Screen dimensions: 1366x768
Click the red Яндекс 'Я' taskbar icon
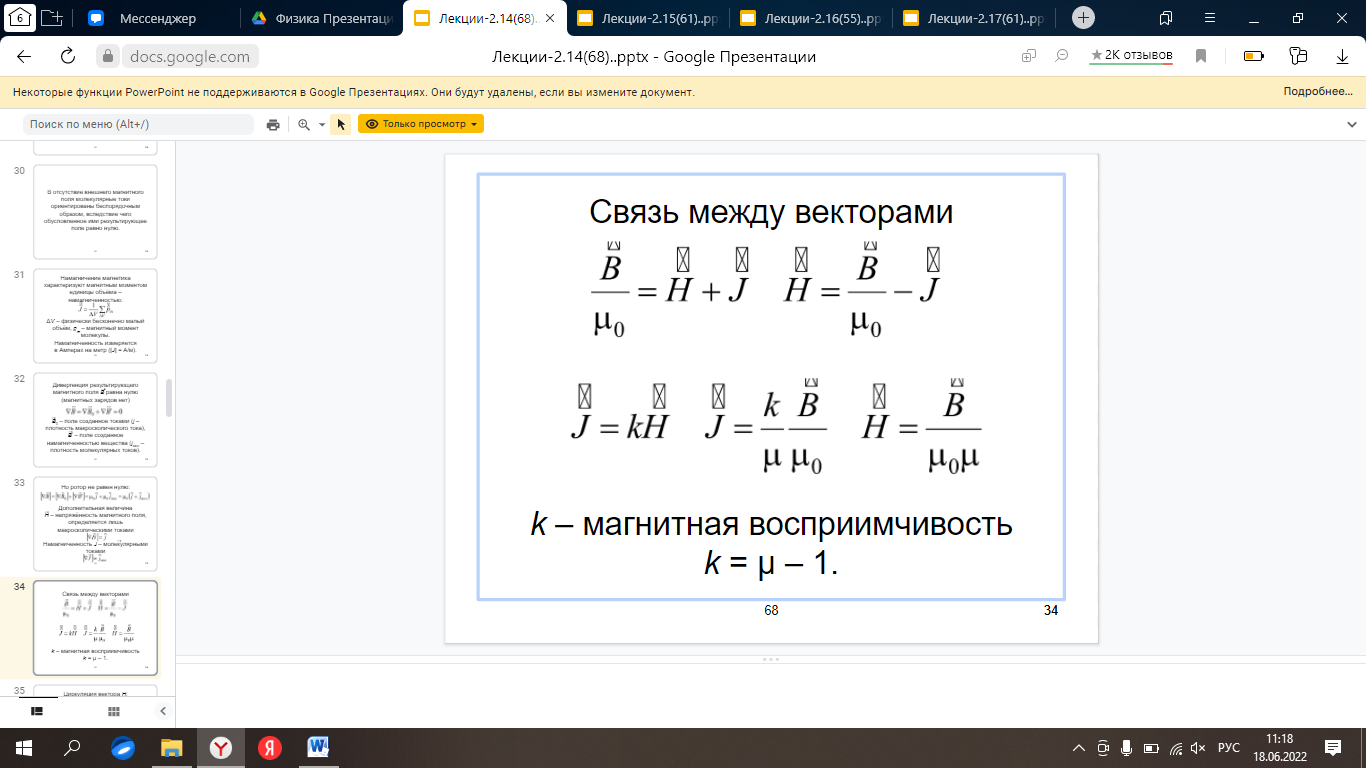270,747
